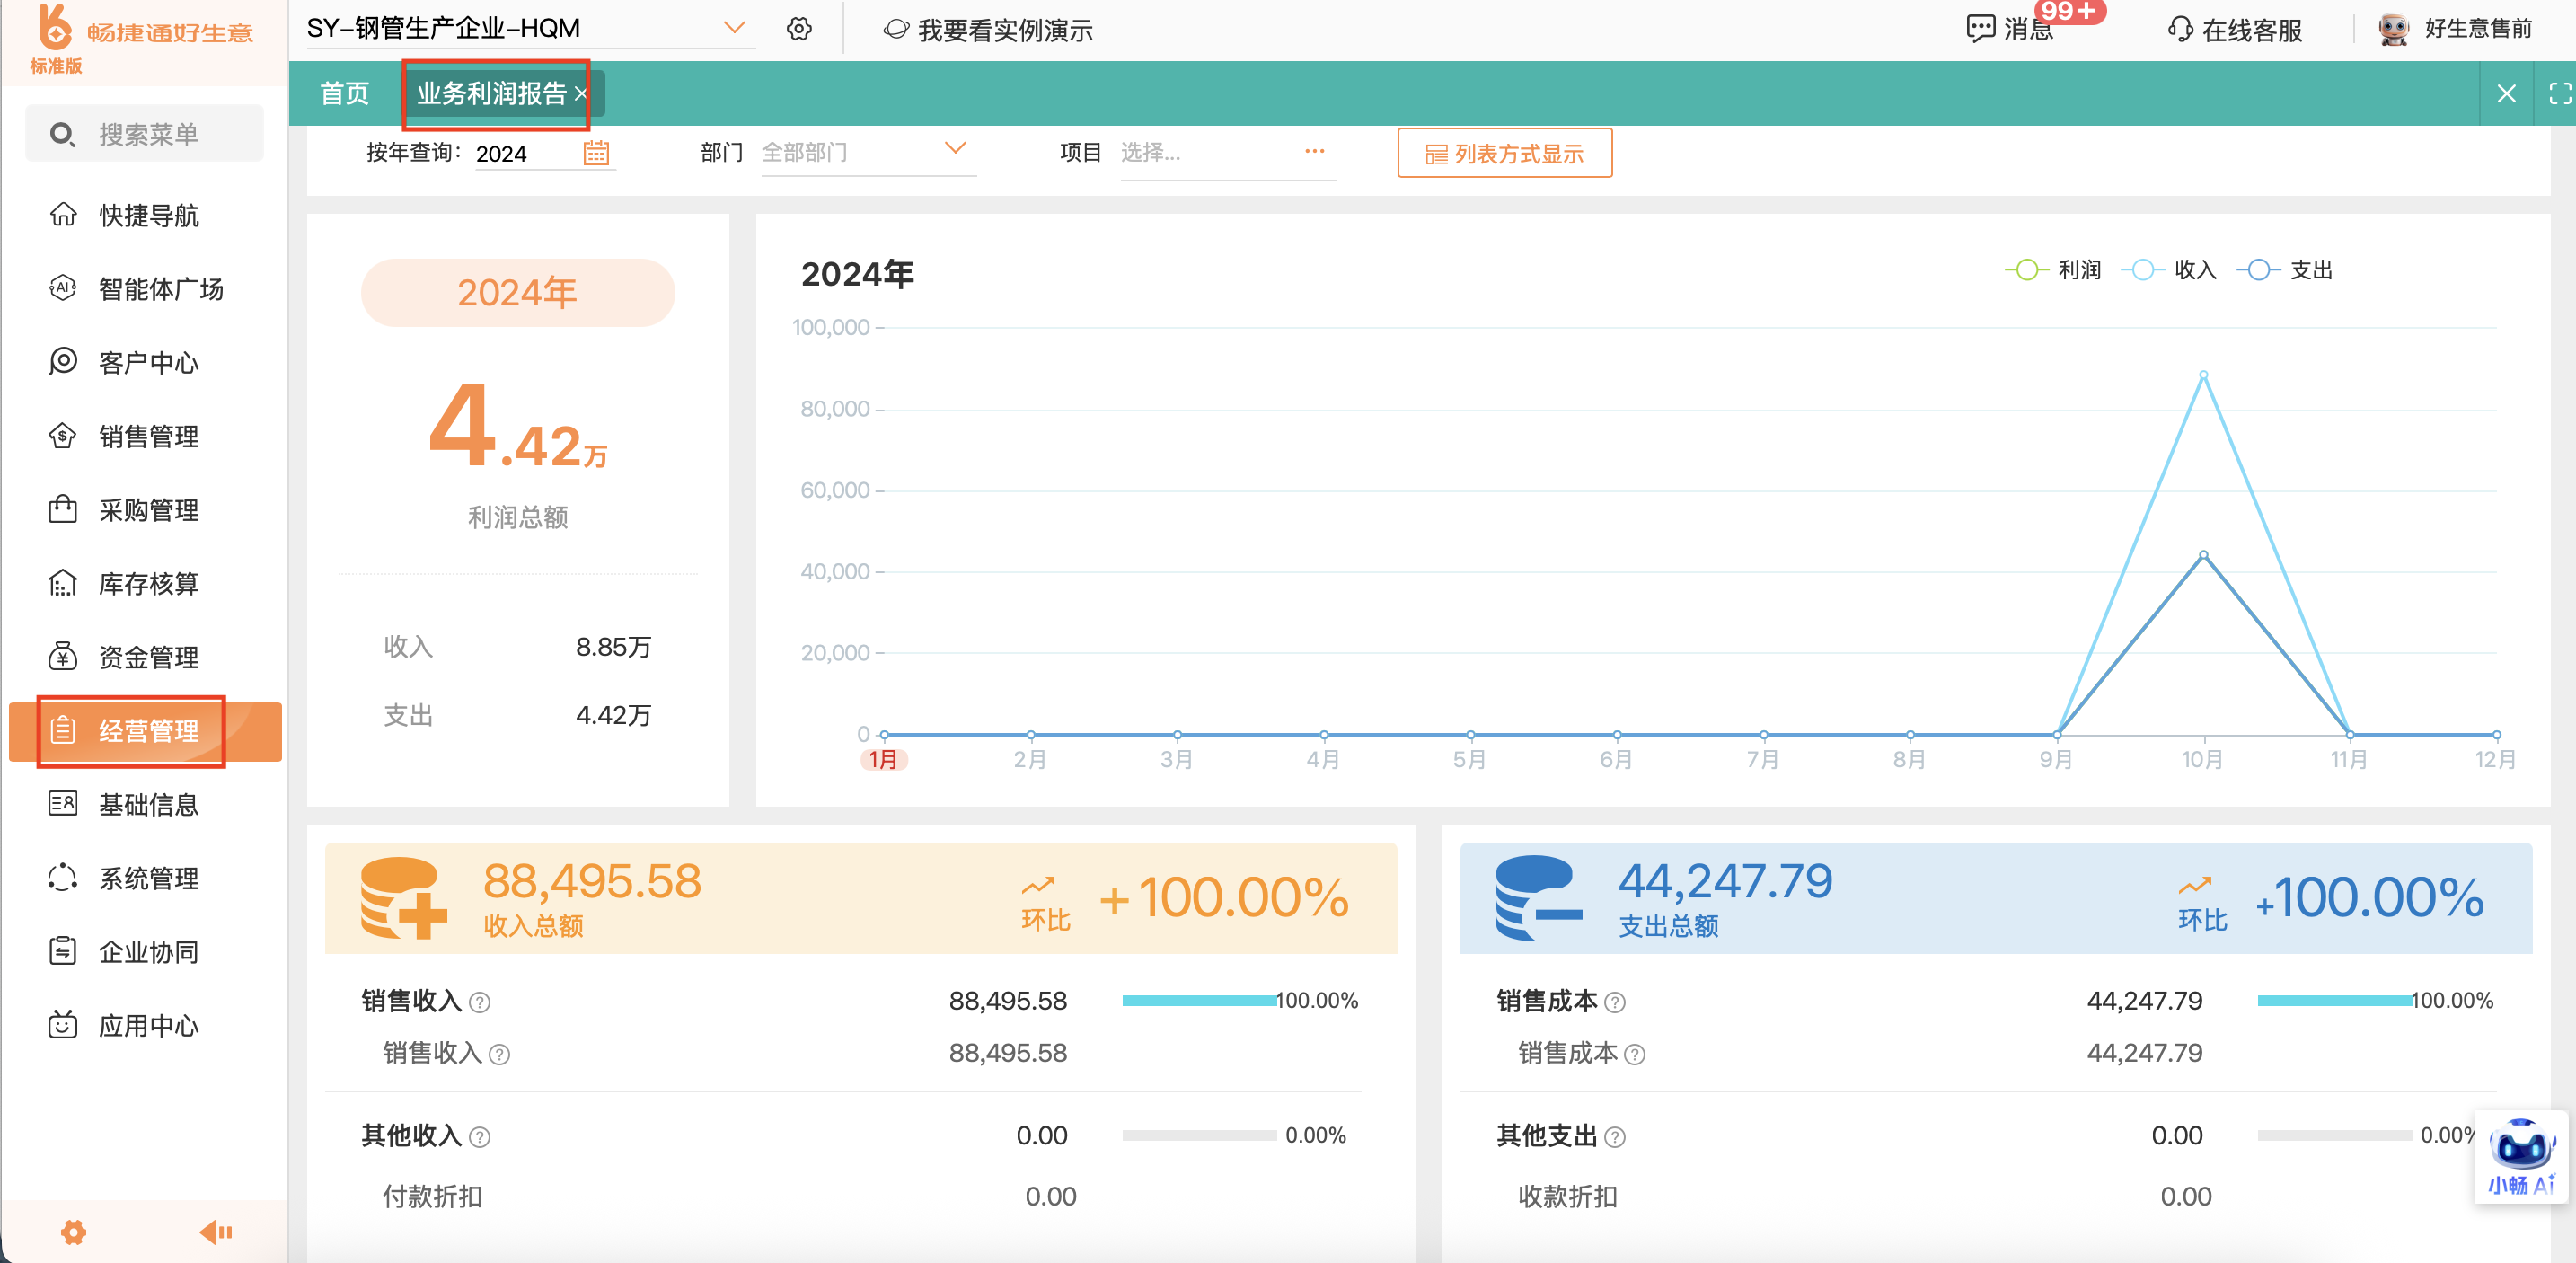Screen dimensions: 2576x1263
Task: Click the orange gear at sidebar bottom
Action: [x=73, y=1232]
